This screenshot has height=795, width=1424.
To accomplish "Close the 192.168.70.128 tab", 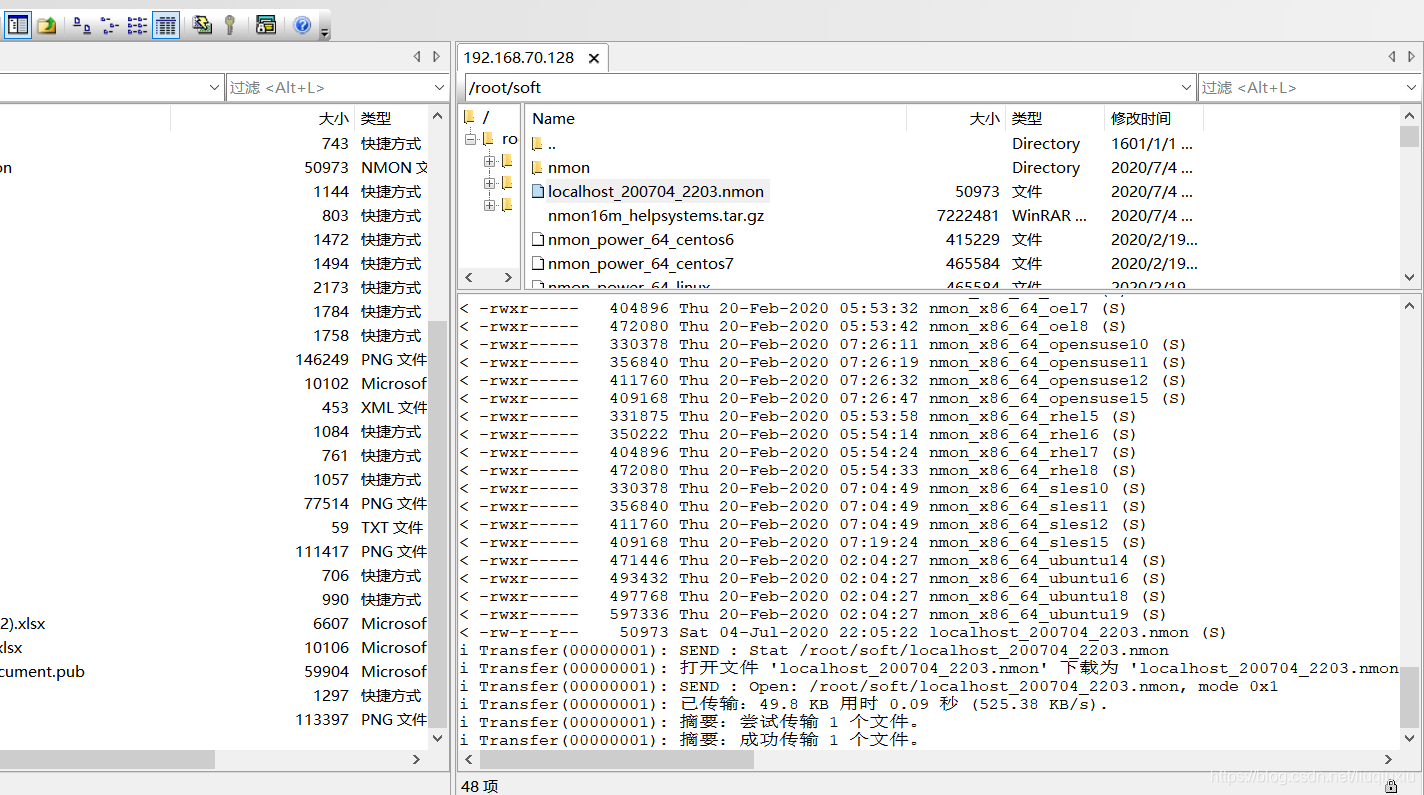I will click(594, 59).
